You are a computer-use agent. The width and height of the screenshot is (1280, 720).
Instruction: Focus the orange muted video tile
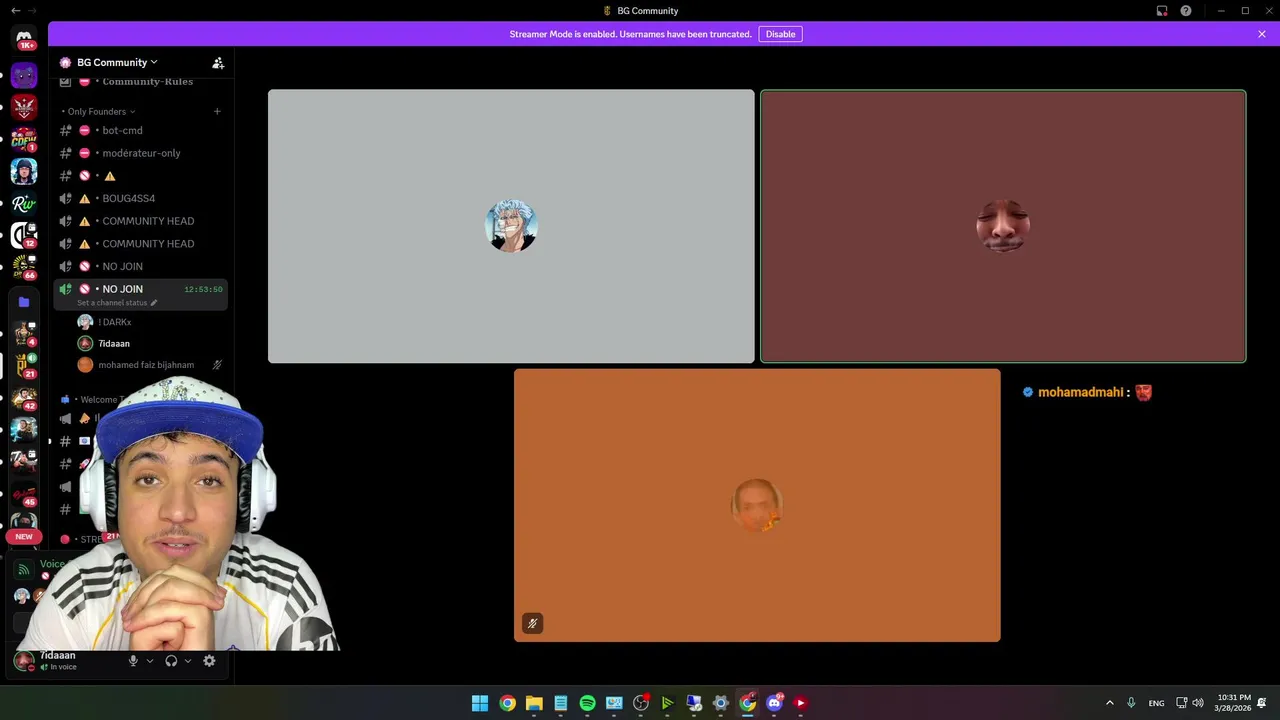(x=757, y=505)
